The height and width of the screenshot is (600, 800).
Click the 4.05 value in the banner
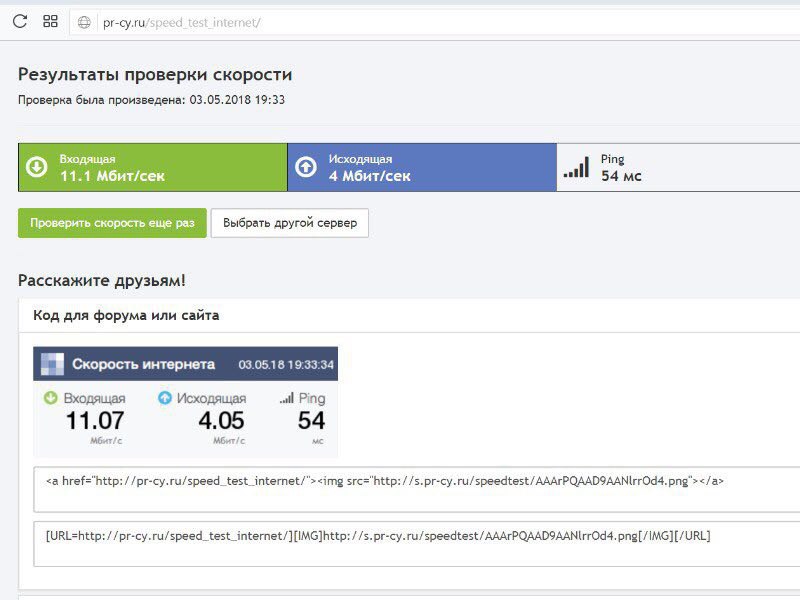[x=221, y=421]
